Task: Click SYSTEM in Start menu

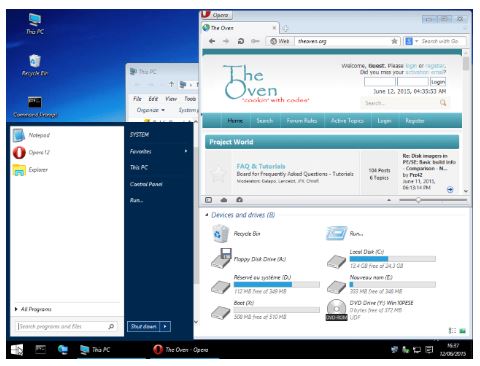Action: [x=139, y=135]
